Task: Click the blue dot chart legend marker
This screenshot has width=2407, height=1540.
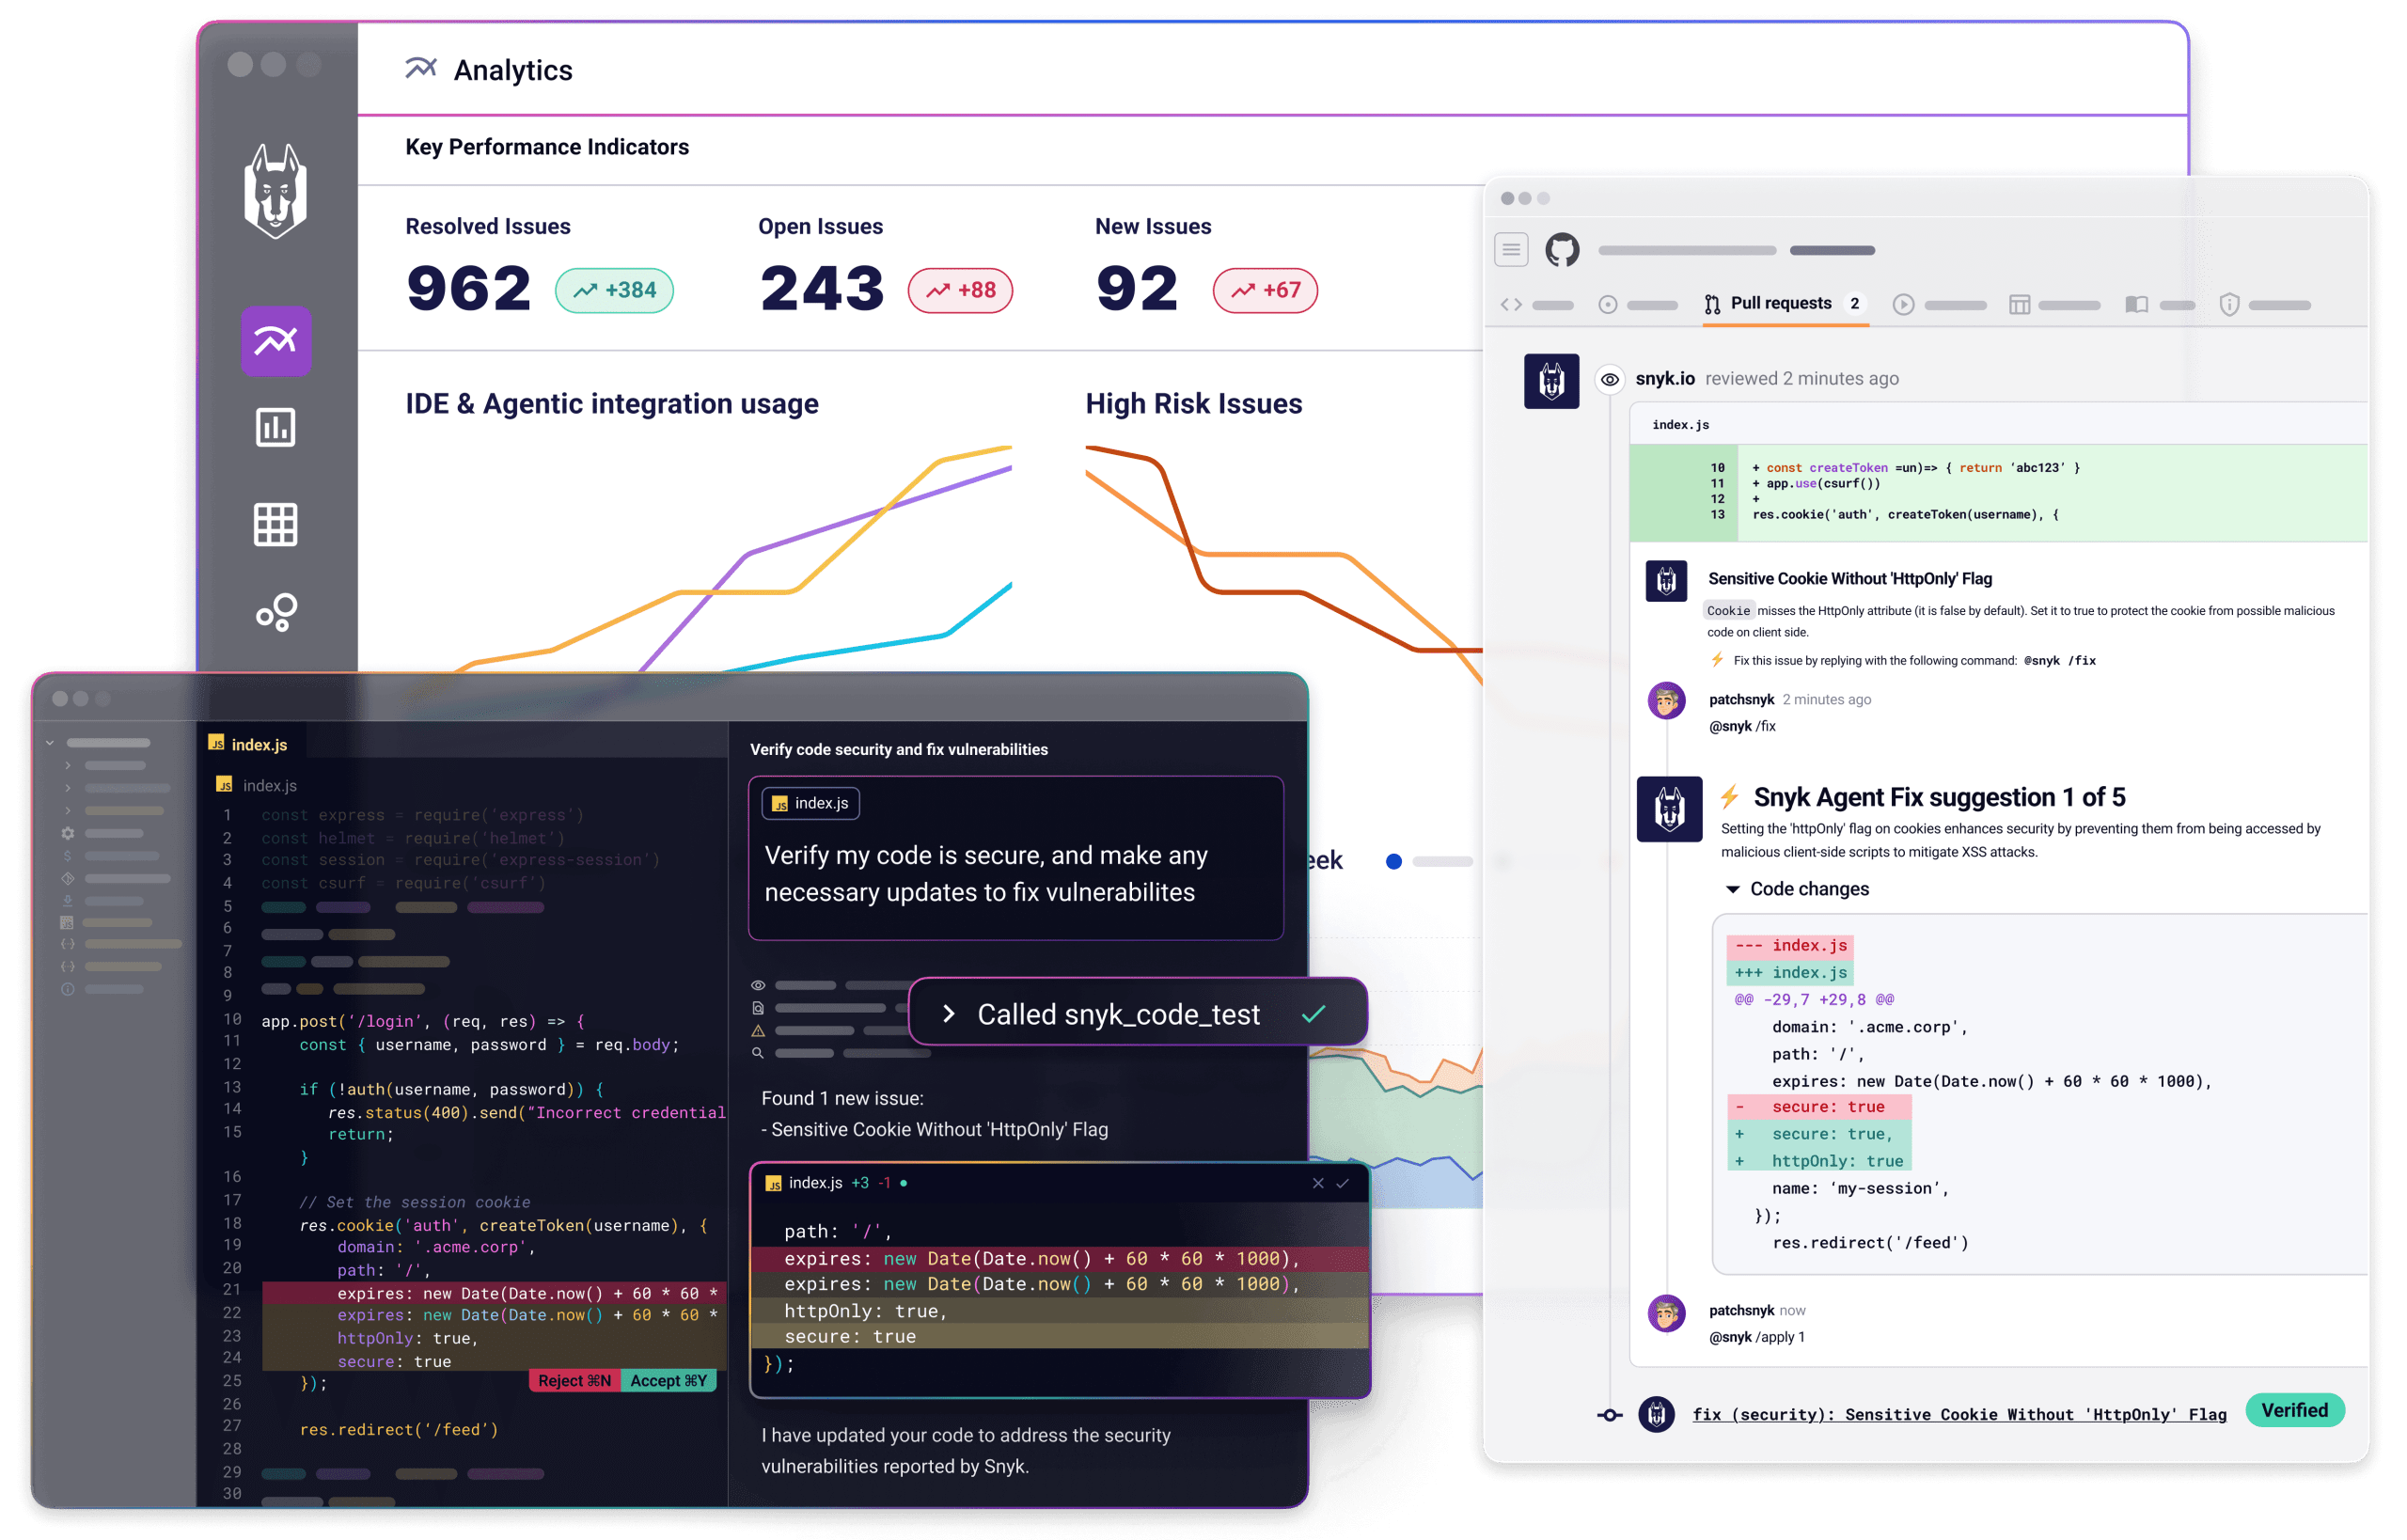Action: coord(1393,861)
